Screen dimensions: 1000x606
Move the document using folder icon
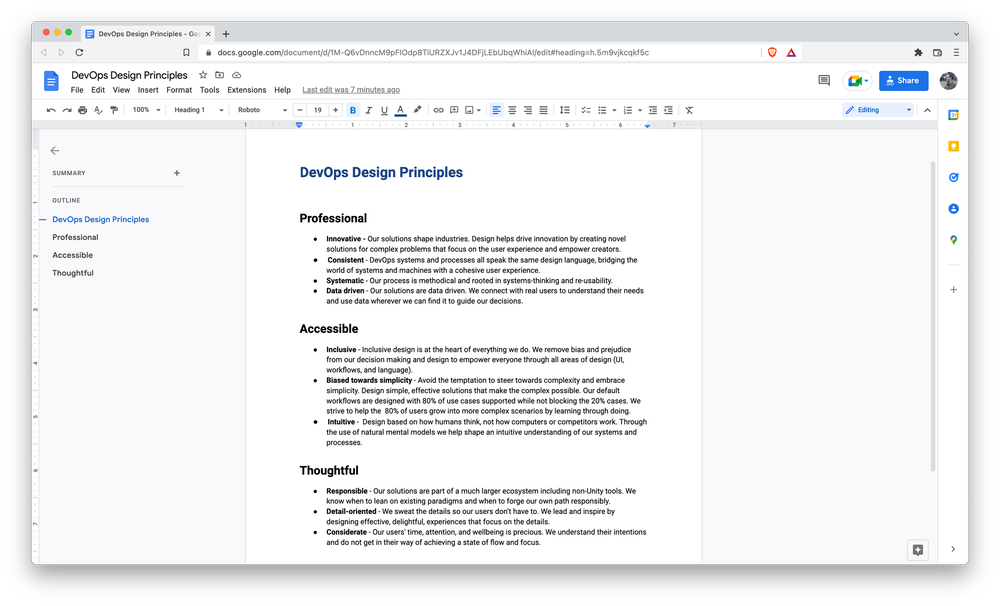(x=219, y=75)
